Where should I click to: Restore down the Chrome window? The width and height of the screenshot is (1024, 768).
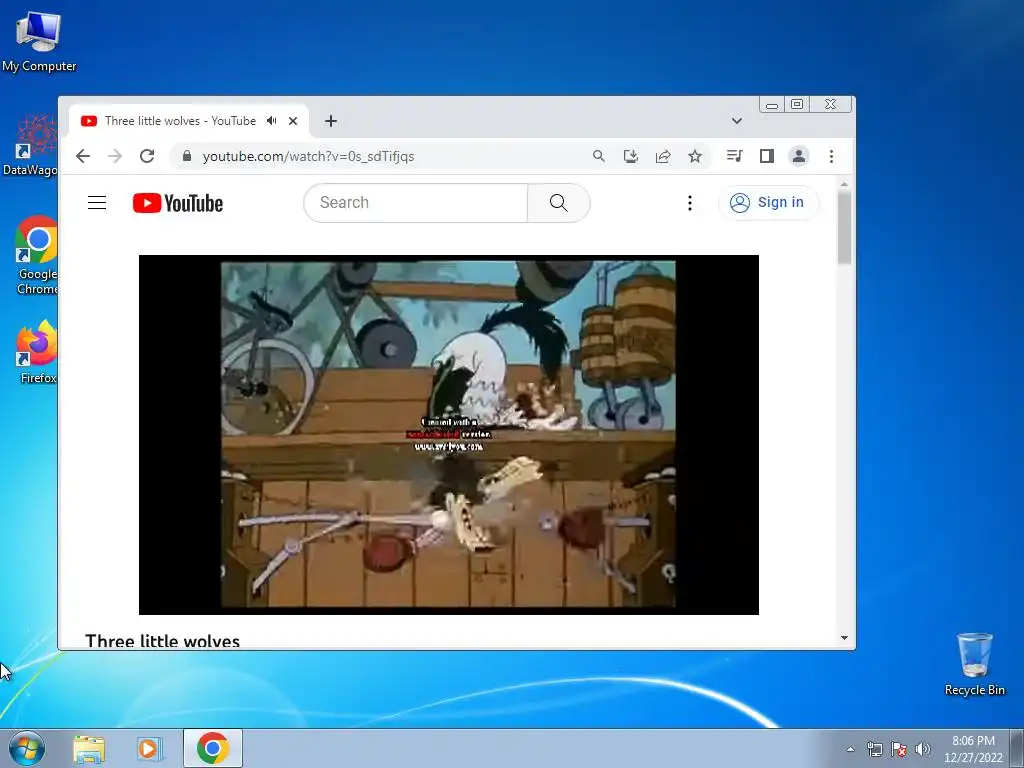click(797, 104)
